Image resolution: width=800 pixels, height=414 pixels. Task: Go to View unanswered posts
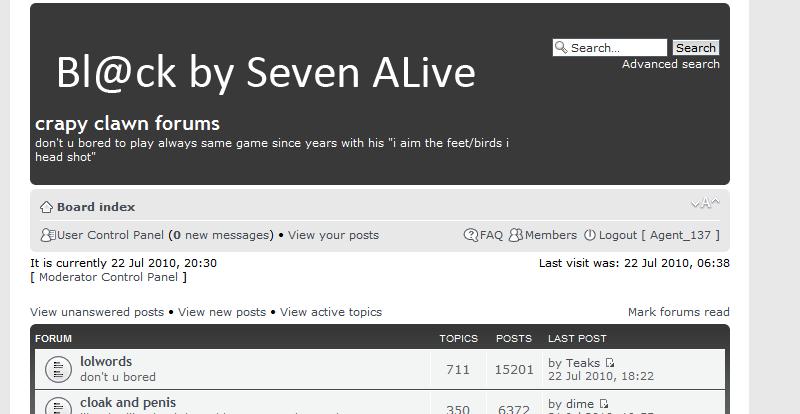click(x=97, y=312)
